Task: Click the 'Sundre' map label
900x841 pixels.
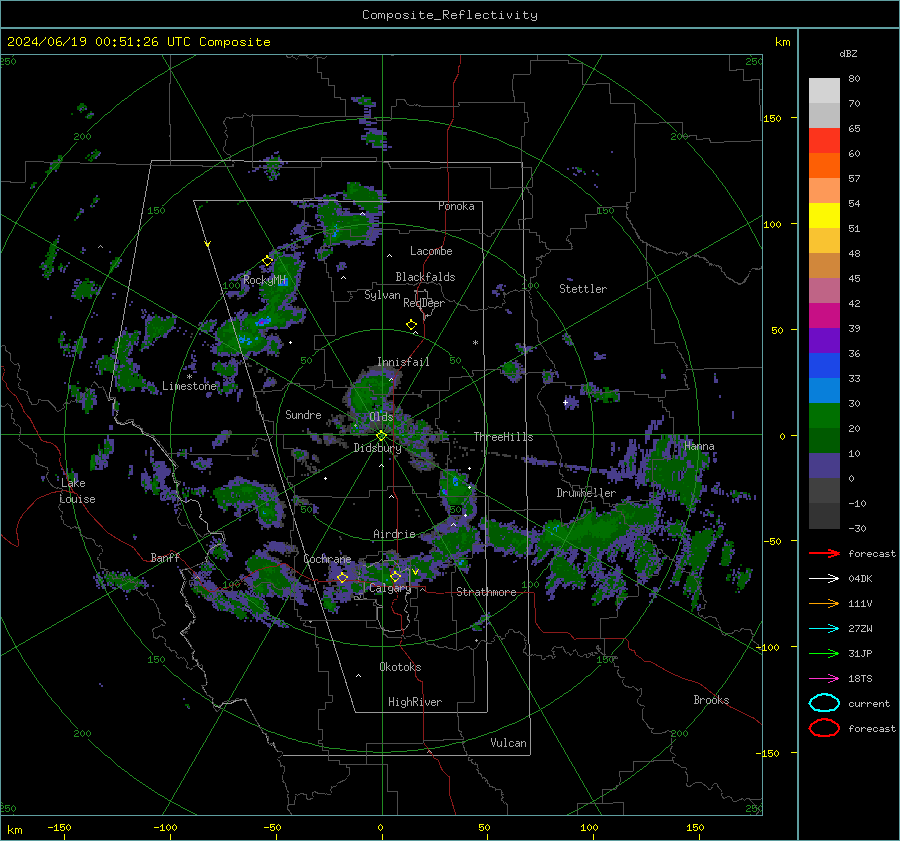Action: (x=303, y=414)
